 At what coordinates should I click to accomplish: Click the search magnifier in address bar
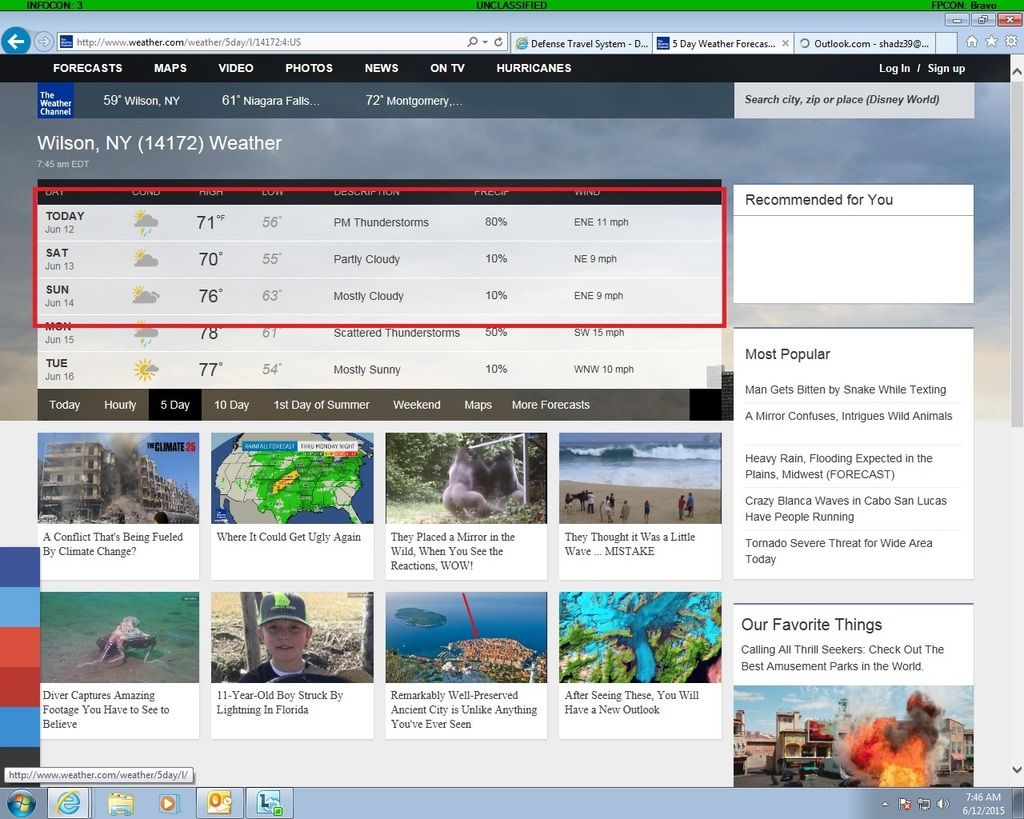click(x=472, y=42)
